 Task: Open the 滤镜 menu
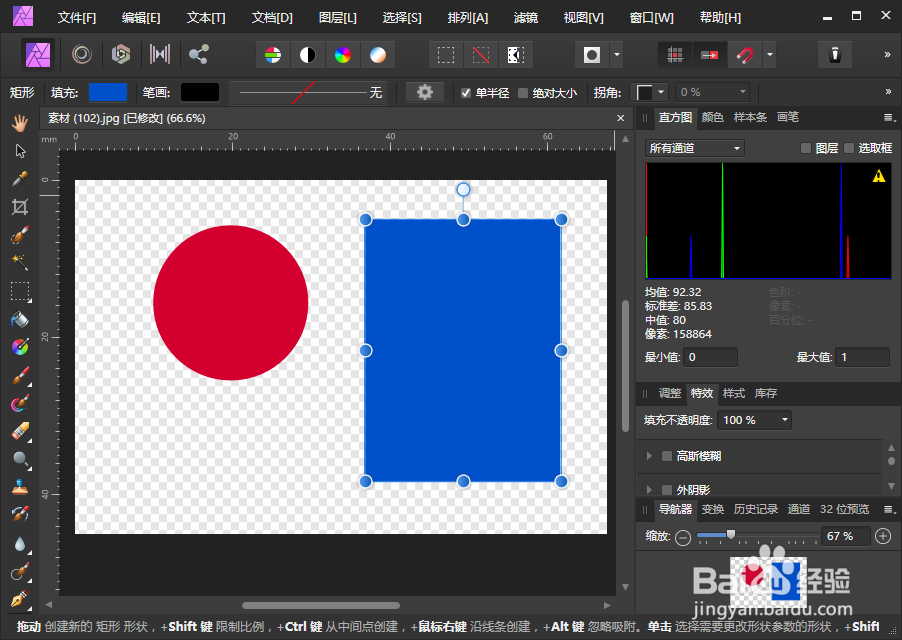point(528,17)
